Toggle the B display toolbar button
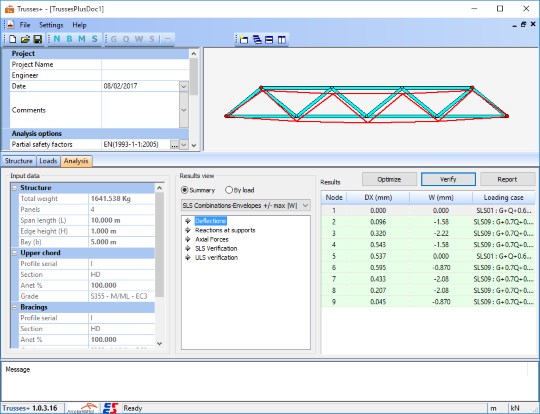The height and width of the screenshot is (414, 540). 70,39
